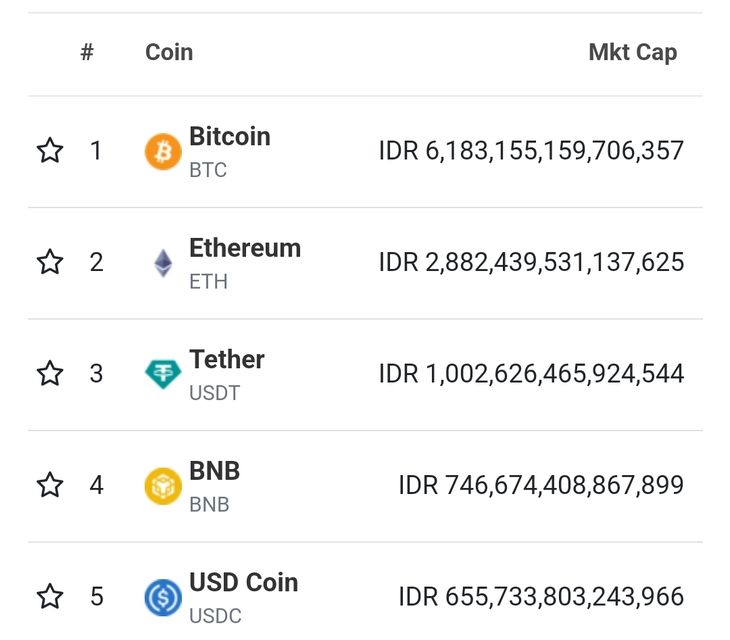Star the BNB row
Image resolution: width=730 pixels, height=640 pixels.
coord(50,485)
